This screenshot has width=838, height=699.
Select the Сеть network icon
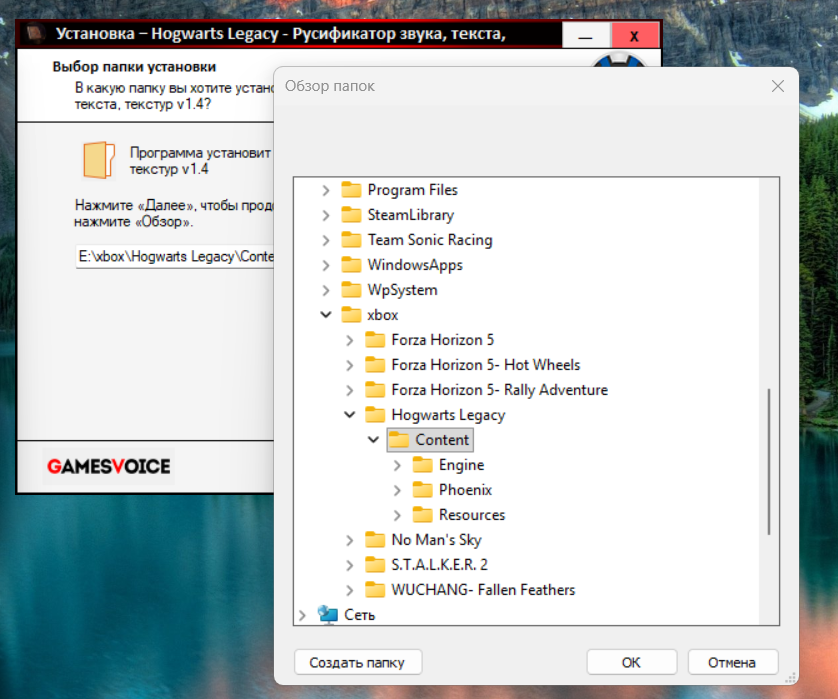coord(328,614)
